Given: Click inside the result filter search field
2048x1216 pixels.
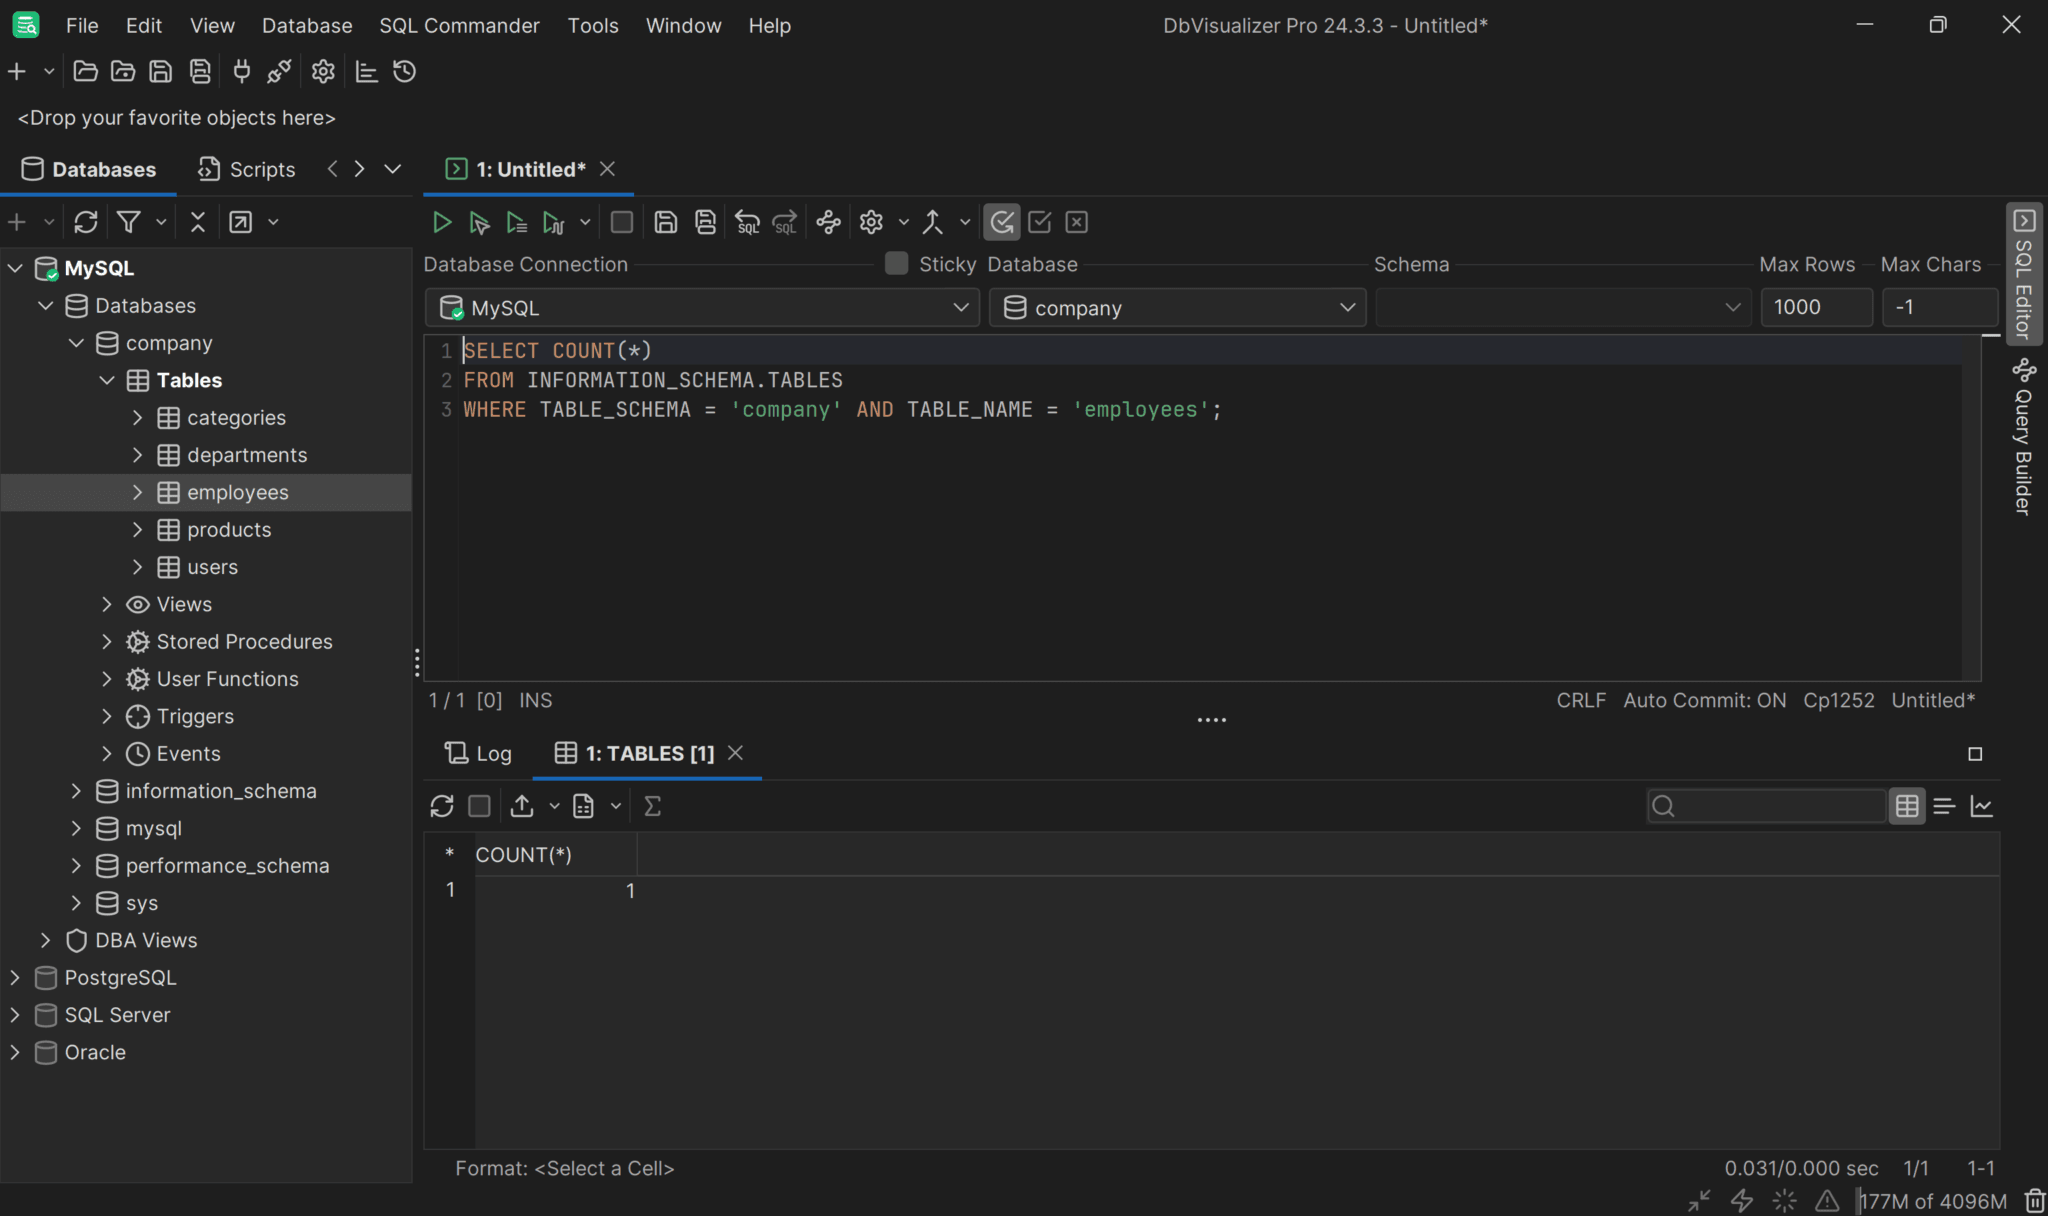Looking at the screenshot, I should (x=1770, y=805).
